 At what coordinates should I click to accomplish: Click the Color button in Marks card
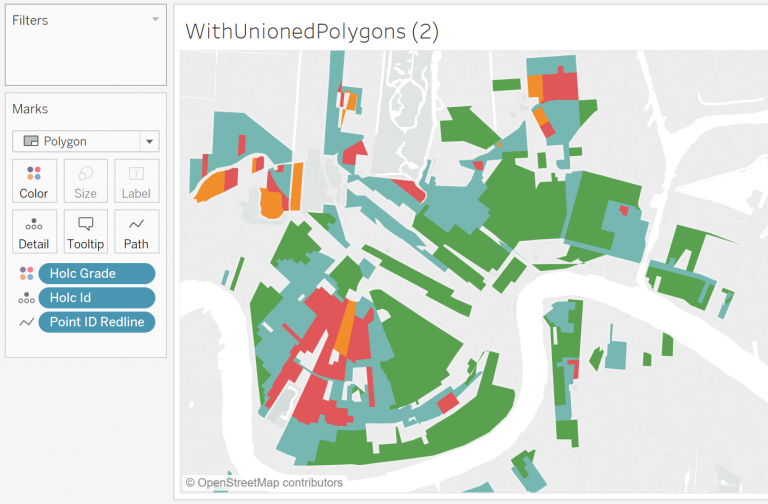34,180
